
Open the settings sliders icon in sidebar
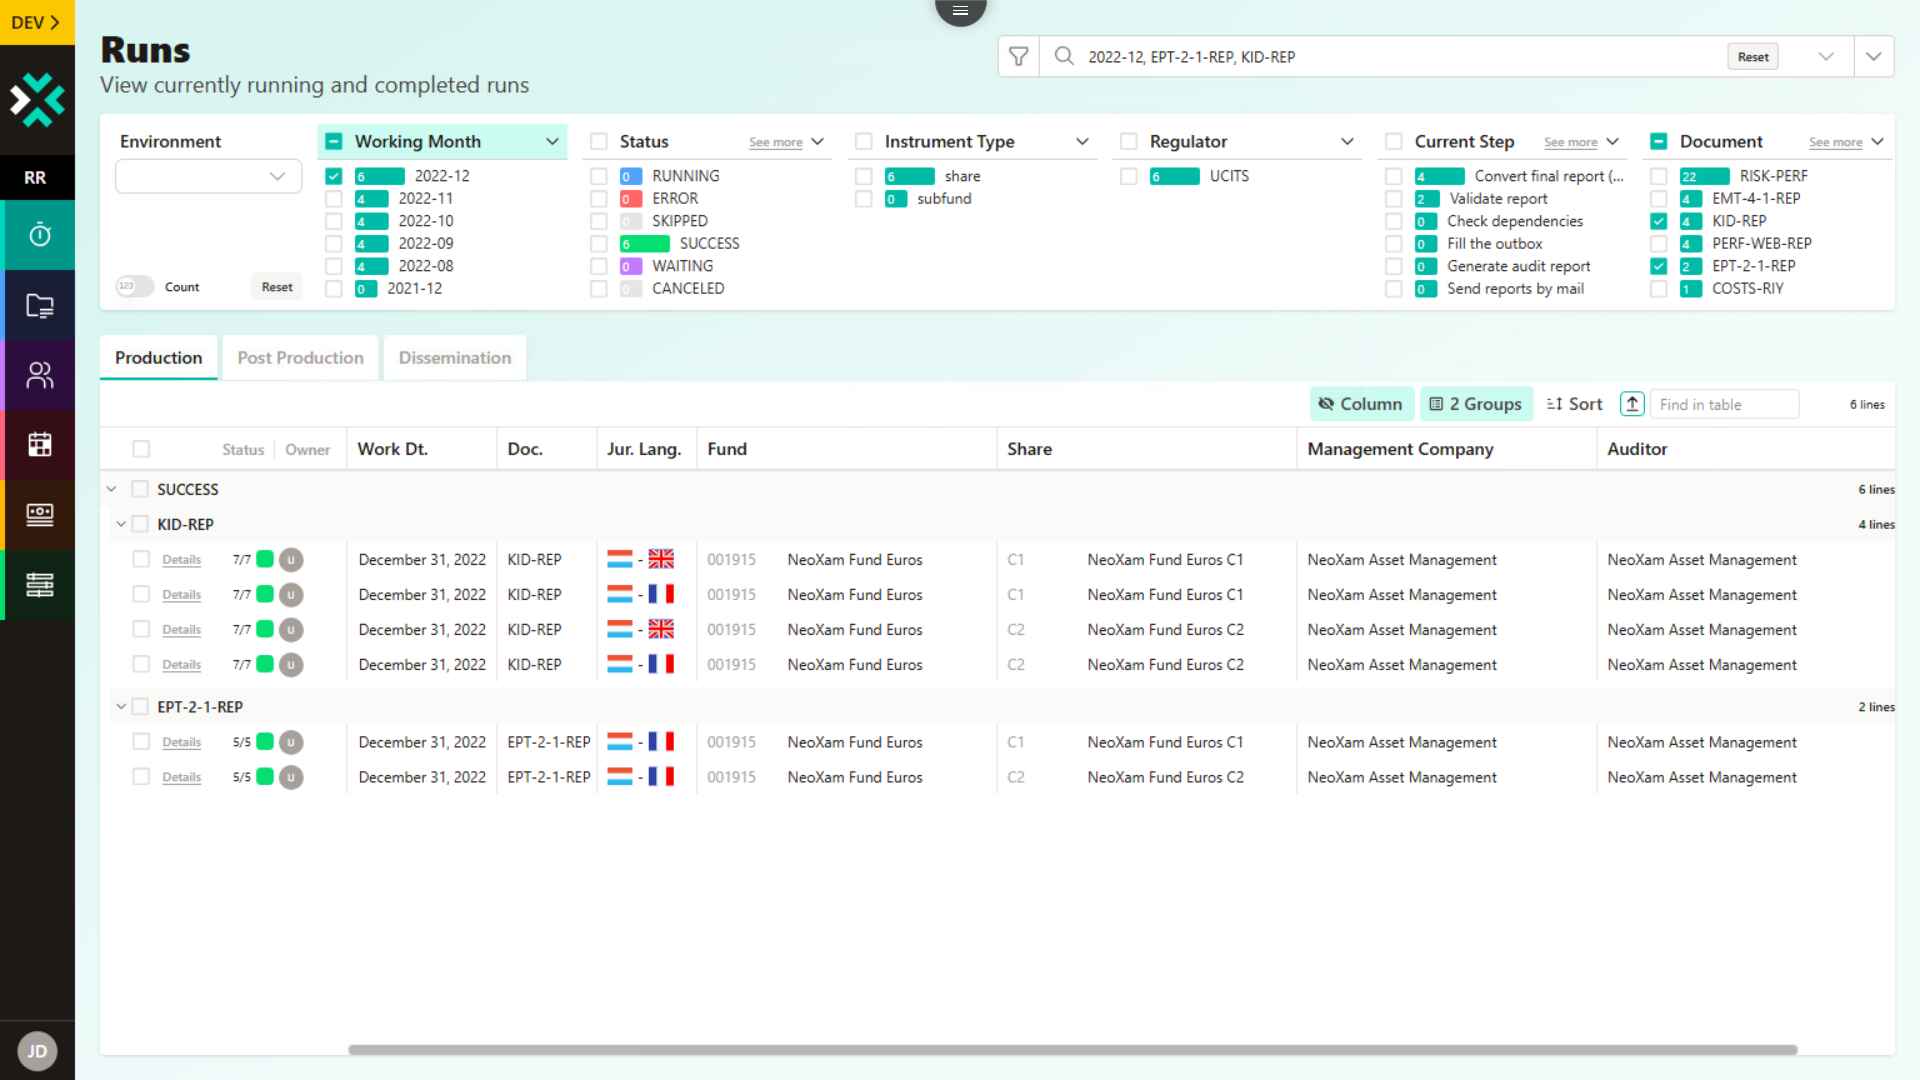coord(40,584)
